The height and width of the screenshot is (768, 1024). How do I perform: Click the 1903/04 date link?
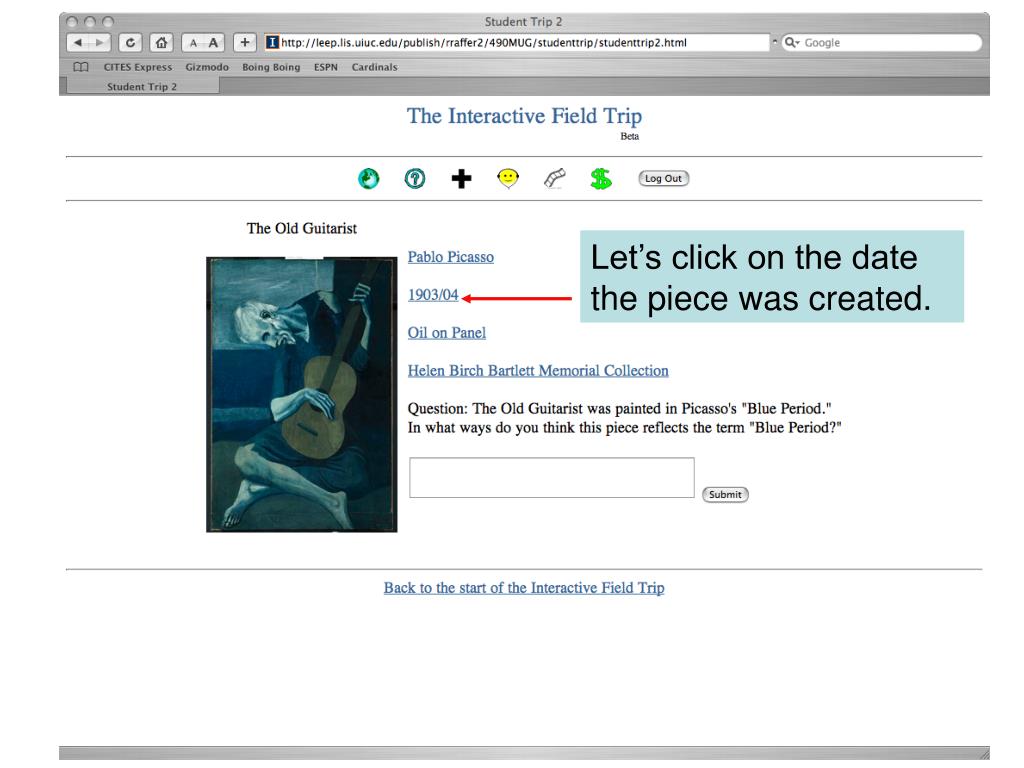coord(433,295)
